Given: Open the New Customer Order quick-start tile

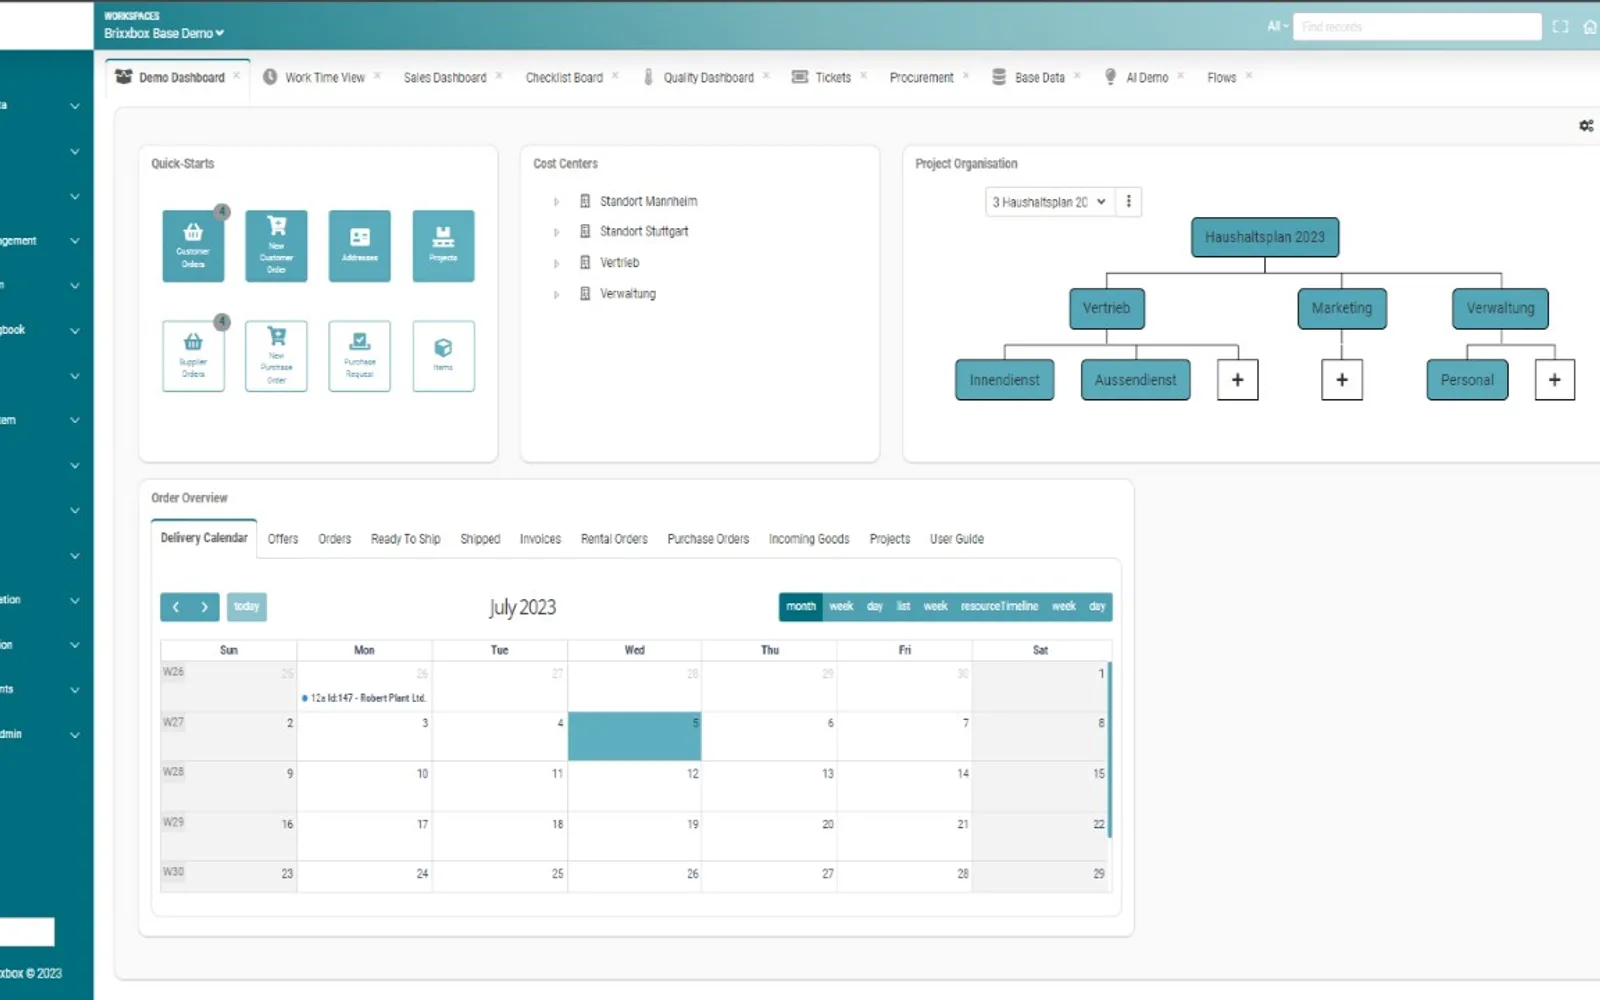Looking at the screenshot, I should [x=276, y=246].
